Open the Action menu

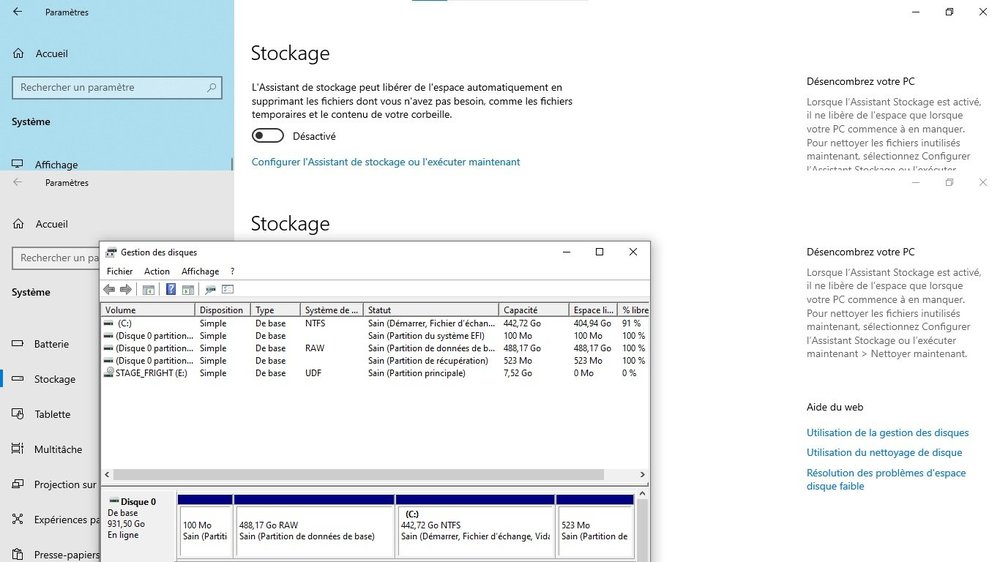click(x=157, y=271)
